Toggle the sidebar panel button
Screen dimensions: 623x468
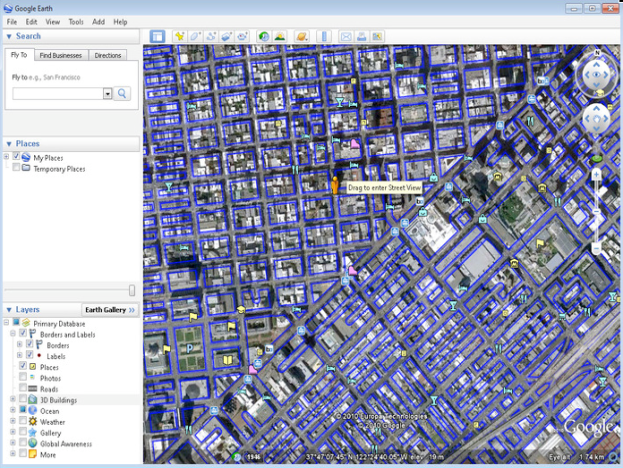click(x=157, y=37)
